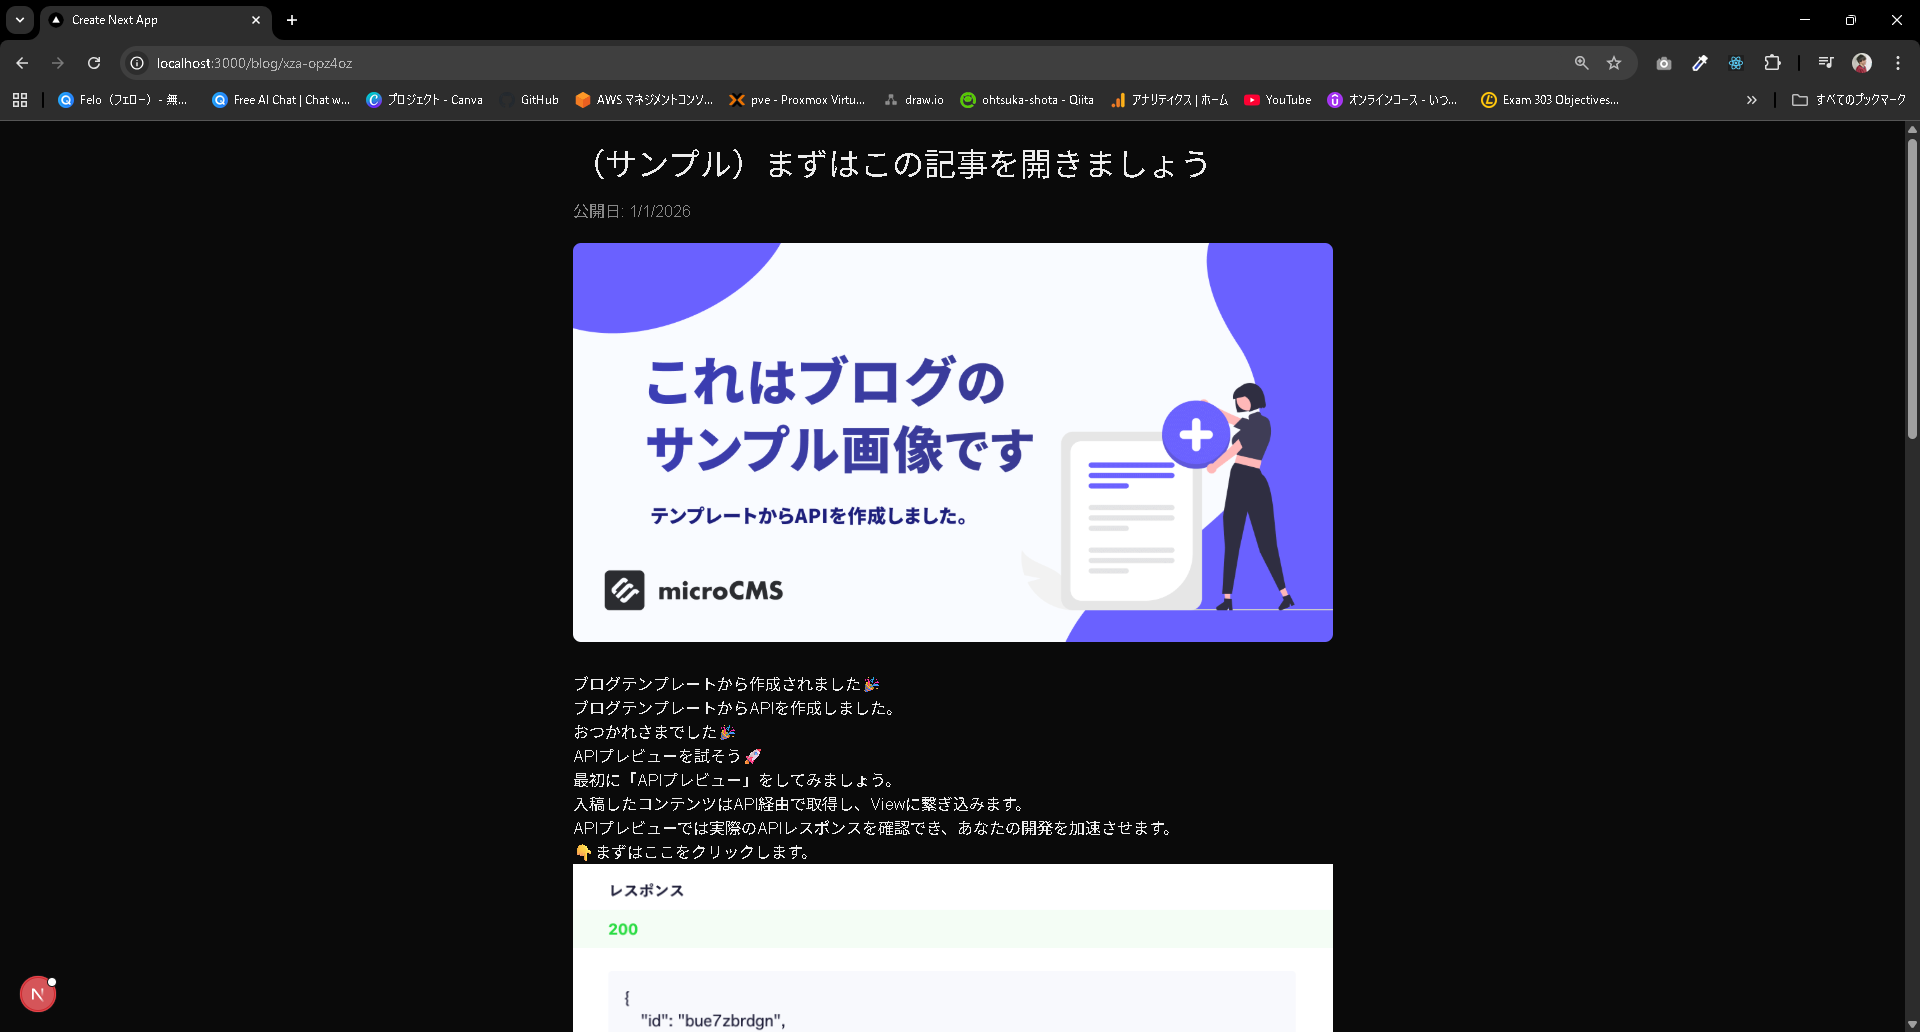This screenshot has height=1032, width=1920.
Task: Click the 200 response status code
Action: 623,929
